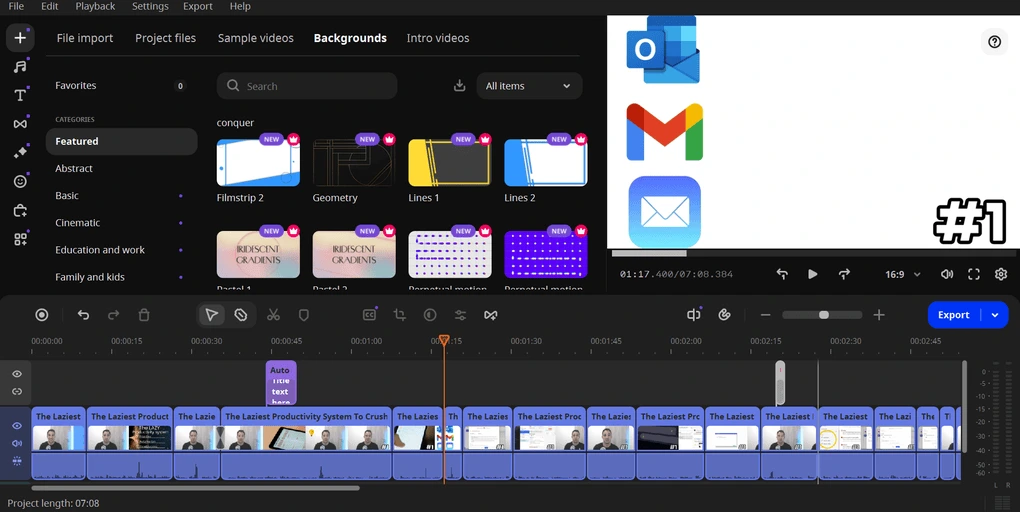Switch to the Intro videos tab
Viewport: 1020px width, 512px height.
point(438,38)
